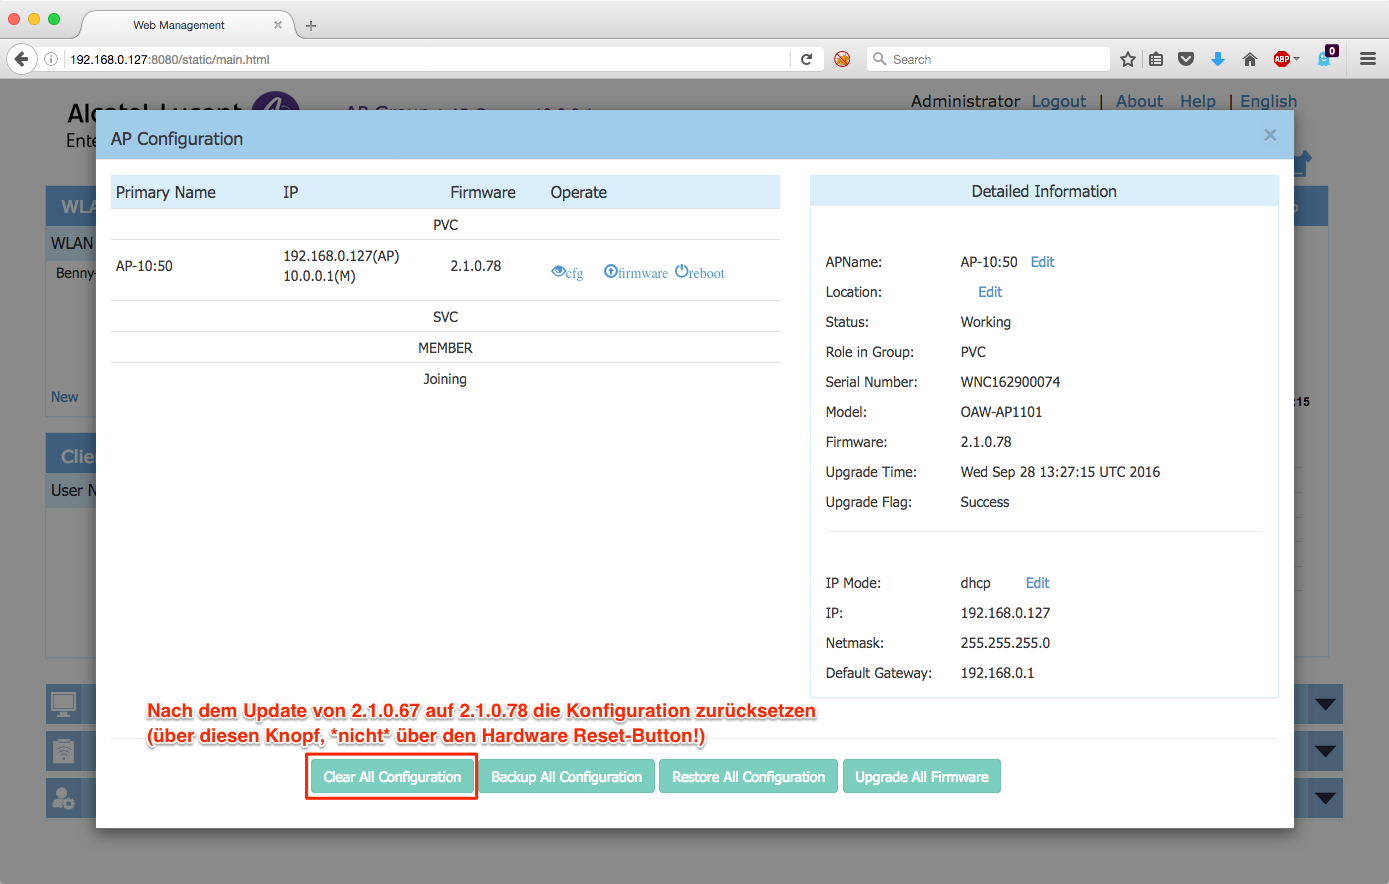Click the reboot power icon
This screenshot has height=884, width=1389.
pos(682,272)
